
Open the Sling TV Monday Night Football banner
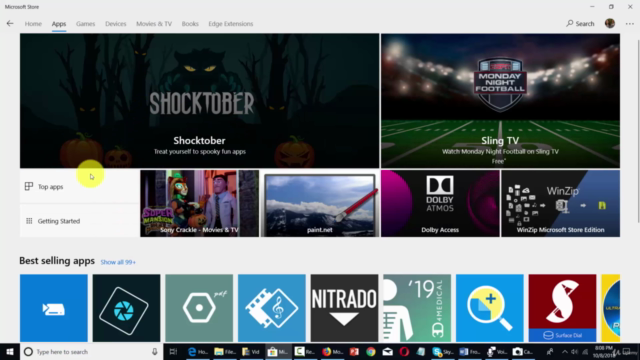(500, 101)
